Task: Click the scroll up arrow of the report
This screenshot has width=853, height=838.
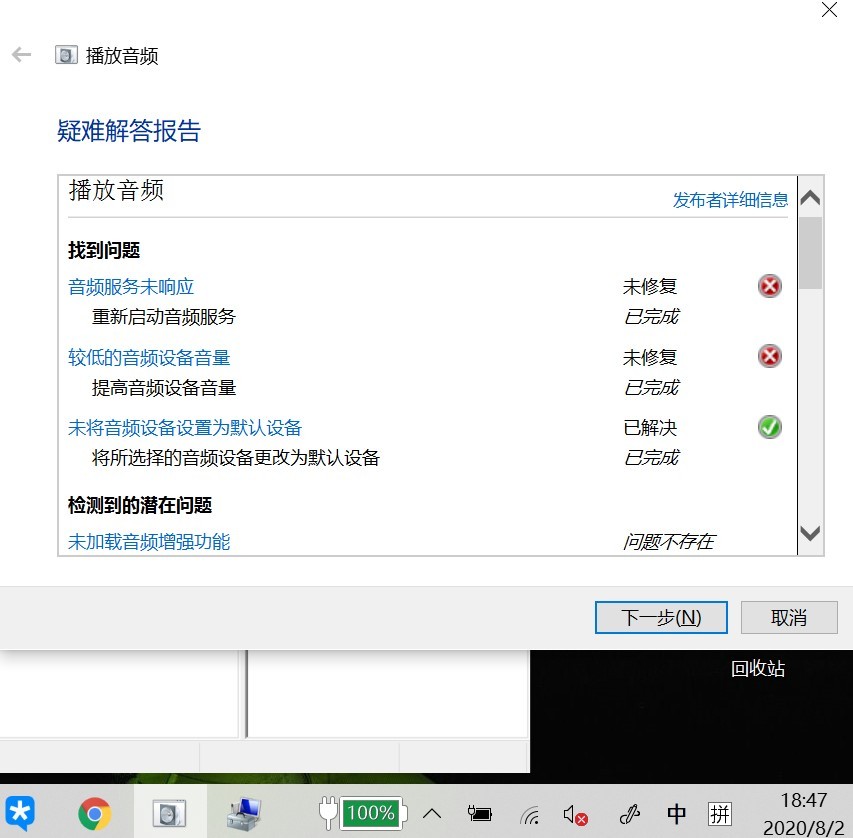Action: 811,197
